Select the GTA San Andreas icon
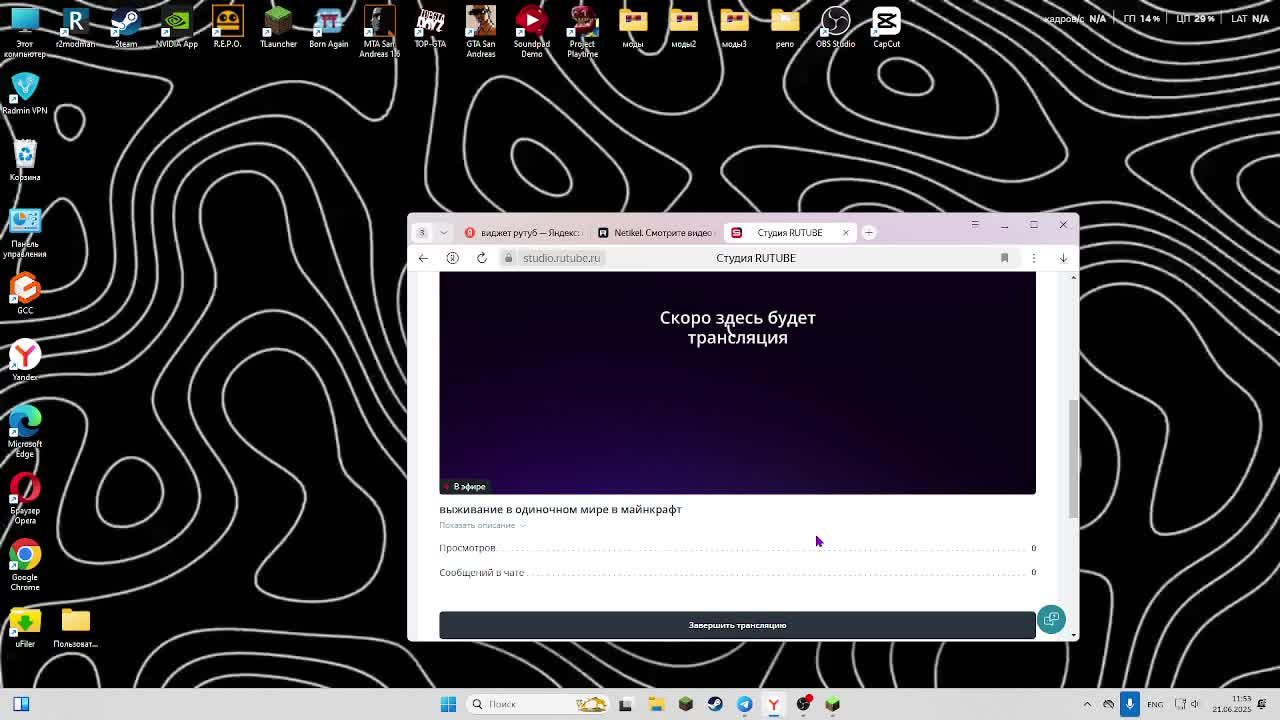 pos(481,32)
